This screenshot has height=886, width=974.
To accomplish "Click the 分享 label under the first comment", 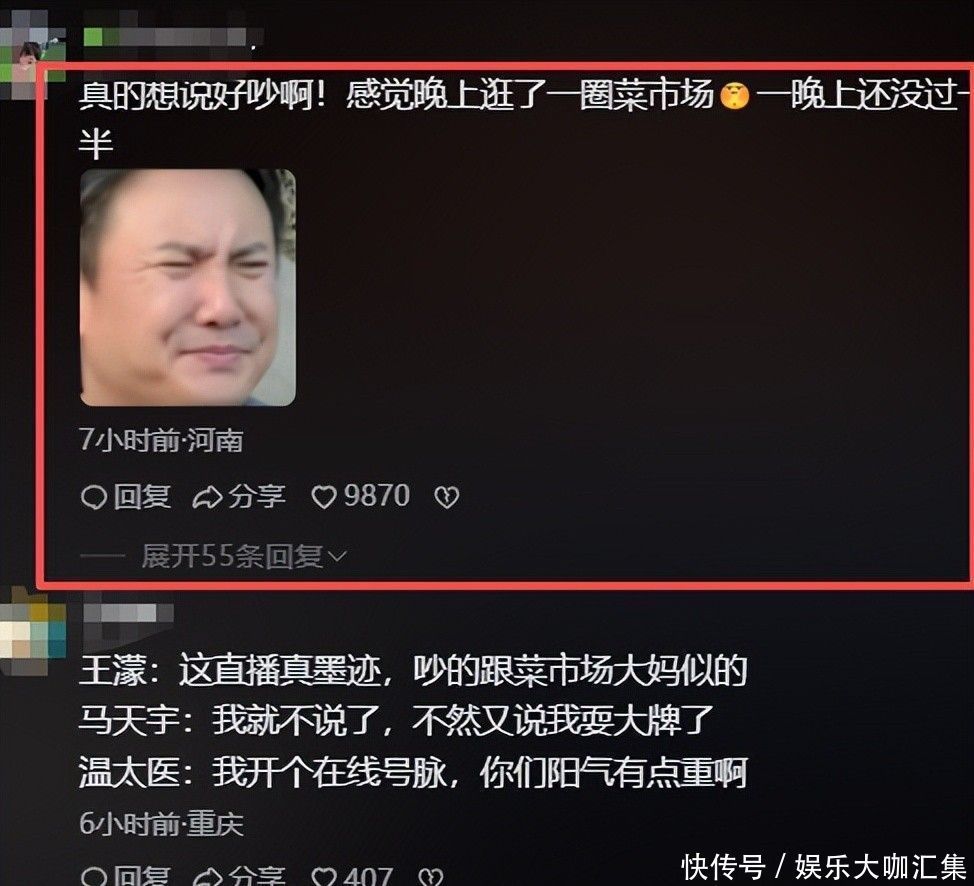I will [257, 496].
